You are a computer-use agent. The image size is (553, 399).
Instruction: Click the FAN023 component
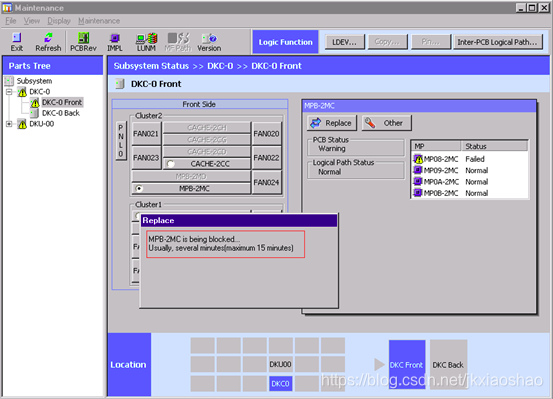coord(146,158)
